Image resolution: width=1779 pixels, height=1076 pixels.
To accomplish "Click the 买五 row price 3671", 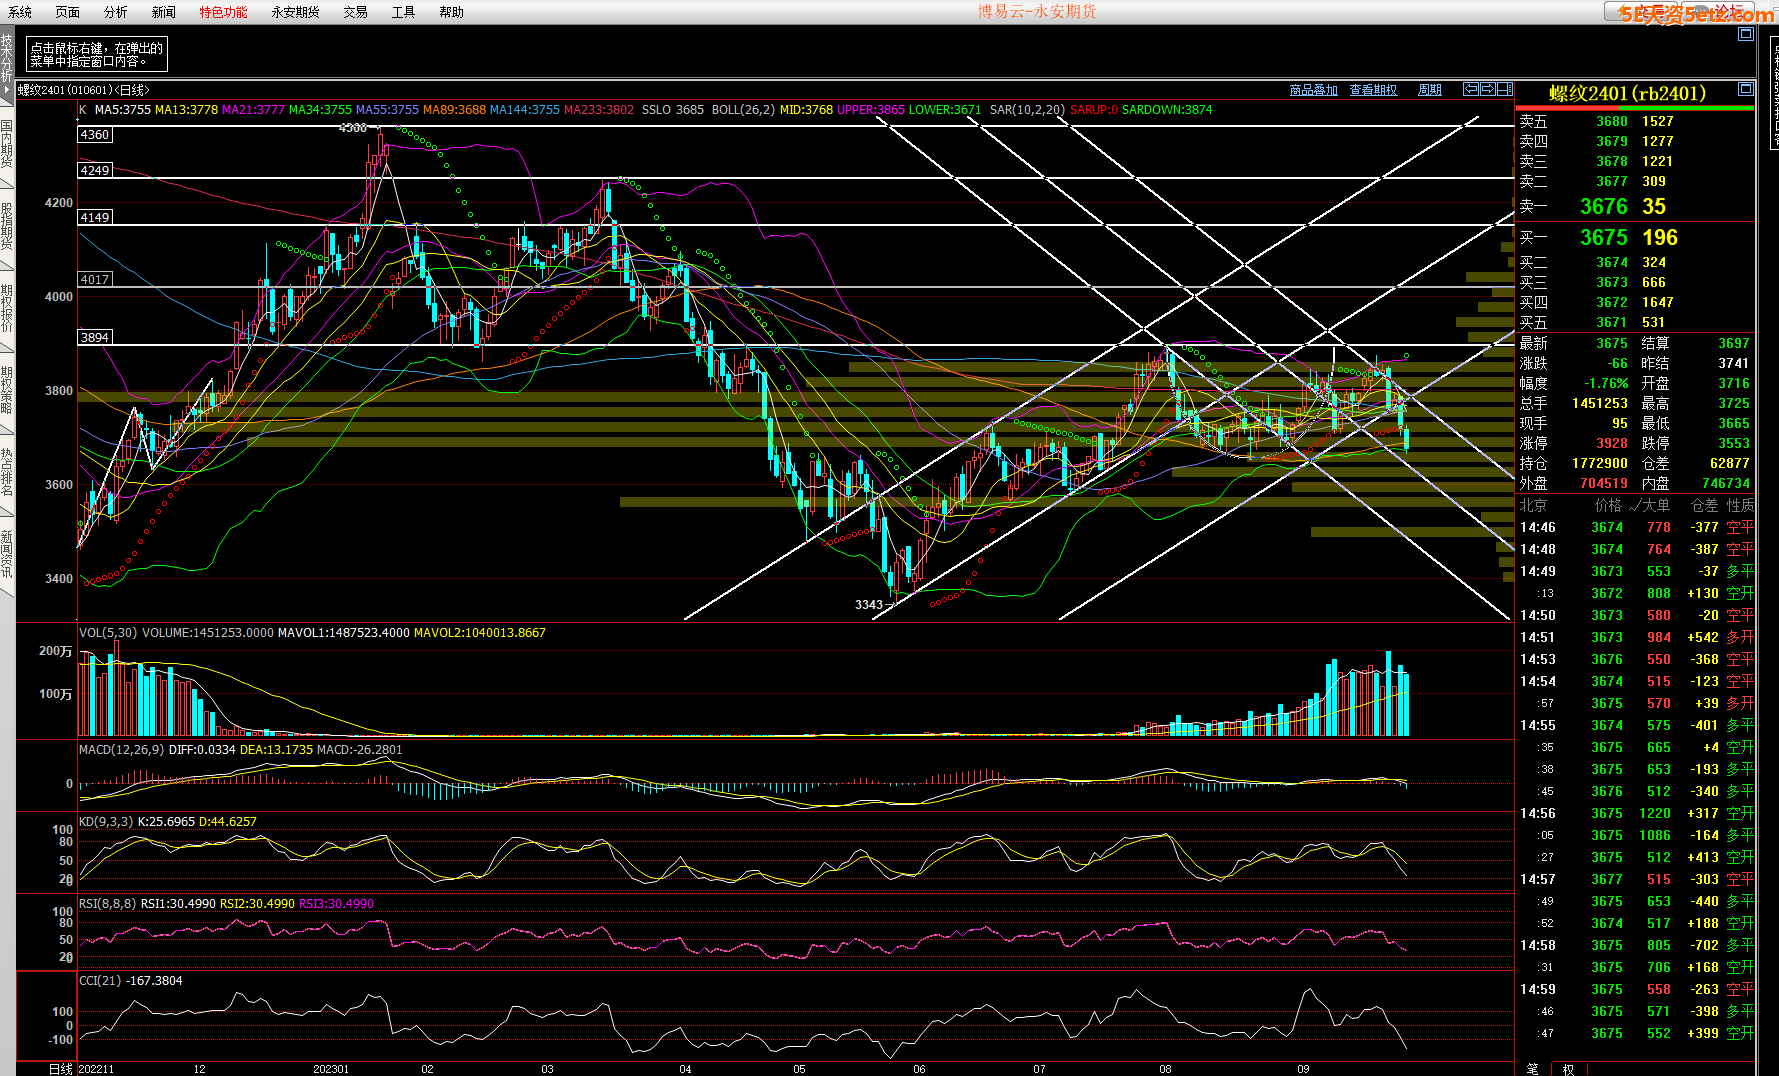I will click(x=1612, y=322).
